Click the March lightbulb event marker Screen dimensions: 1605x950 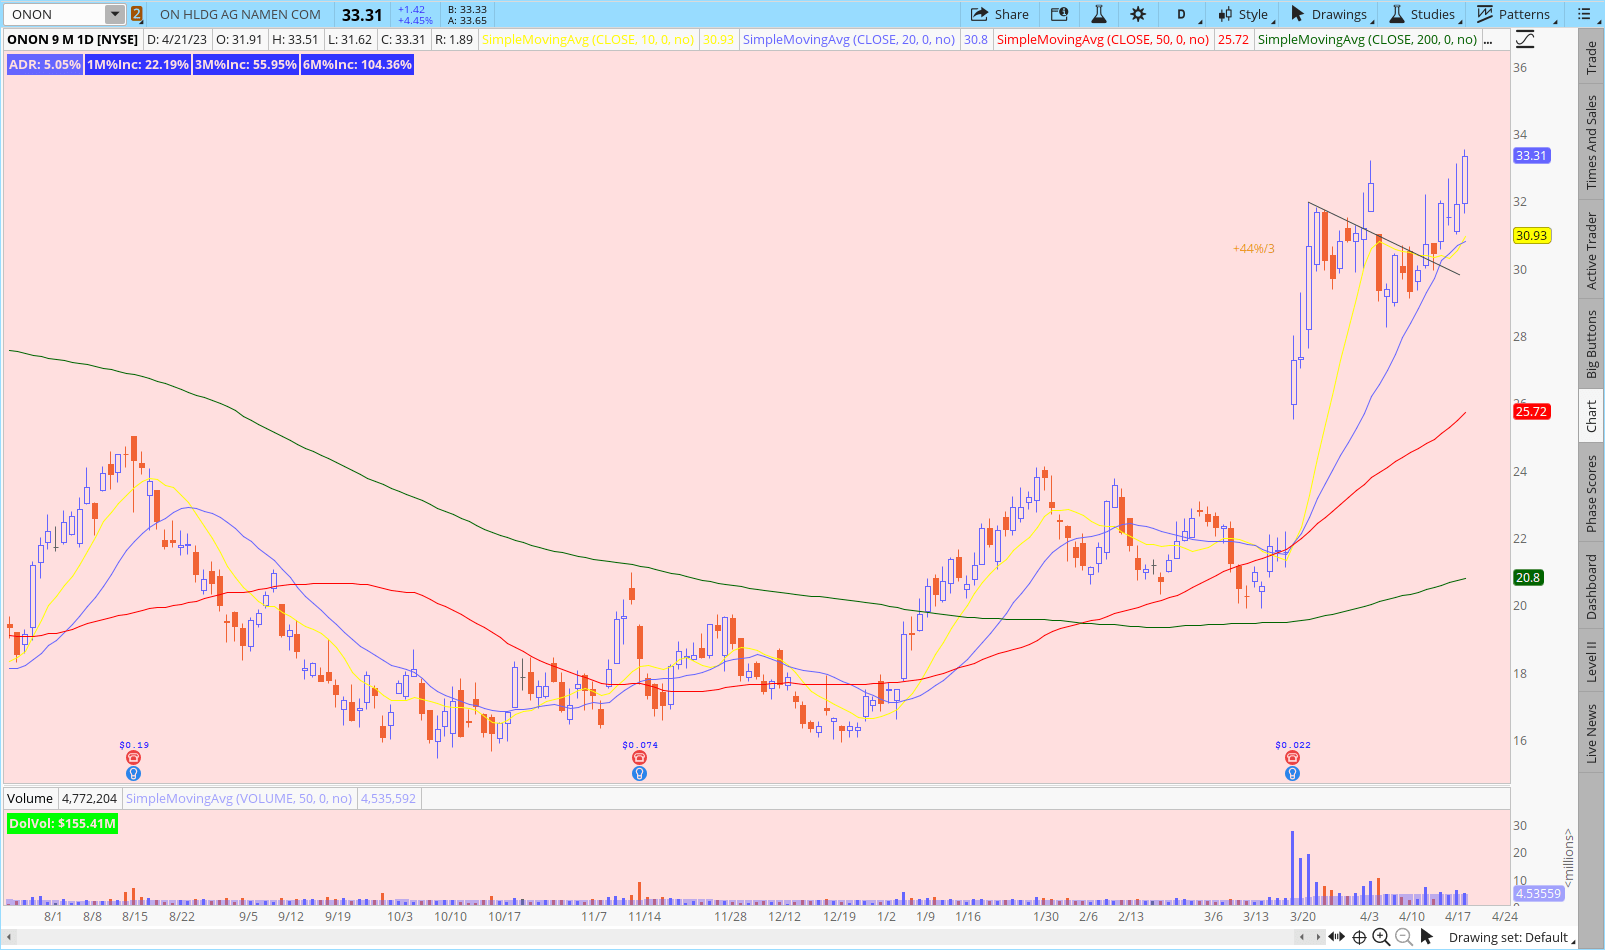point(1292,773)
